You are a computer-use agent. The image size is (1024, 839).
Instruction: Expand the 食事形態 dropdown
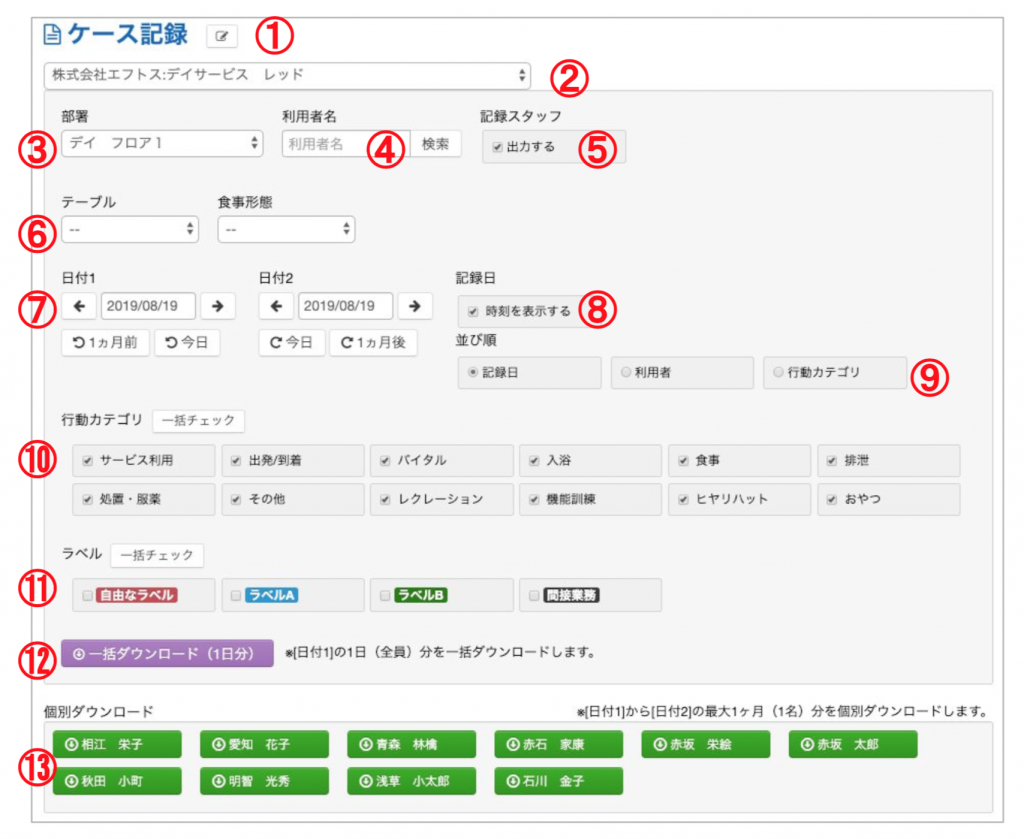[286, 230]
